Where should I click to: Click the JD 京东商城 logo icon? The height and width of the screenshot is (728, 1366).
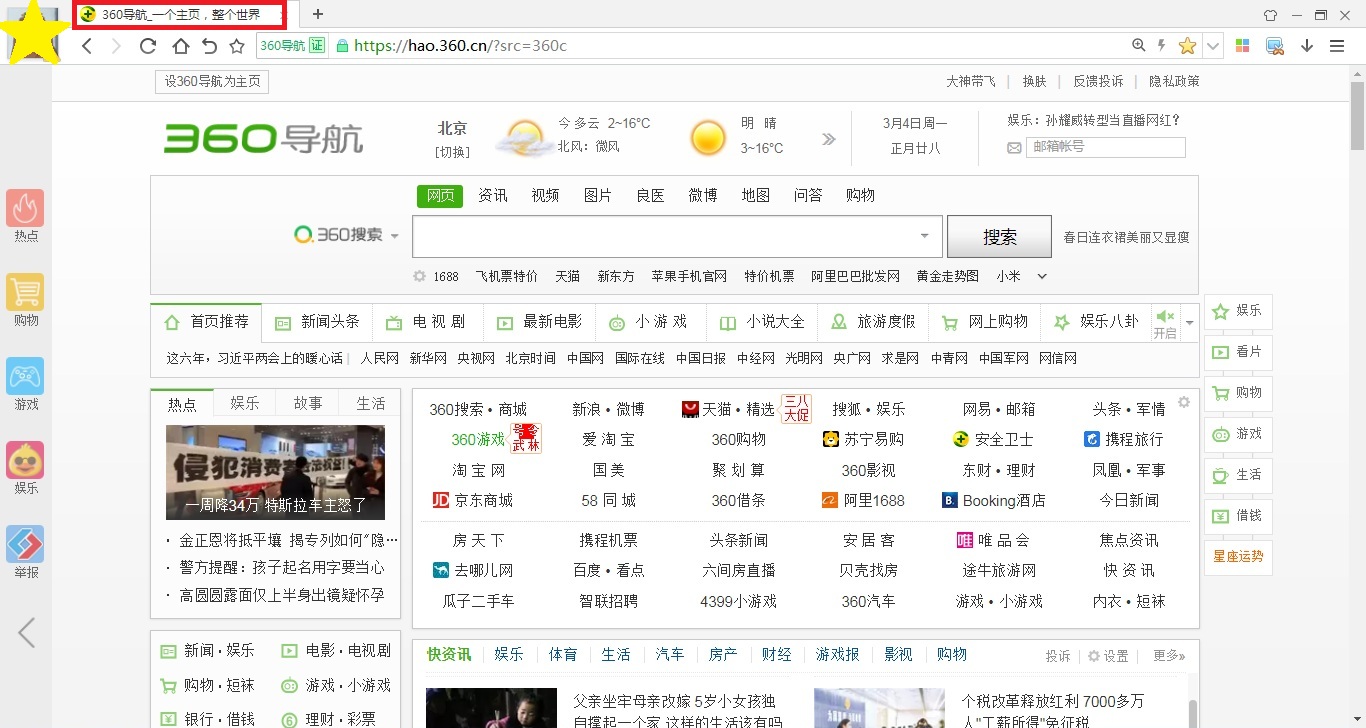(x=440, y=500)
